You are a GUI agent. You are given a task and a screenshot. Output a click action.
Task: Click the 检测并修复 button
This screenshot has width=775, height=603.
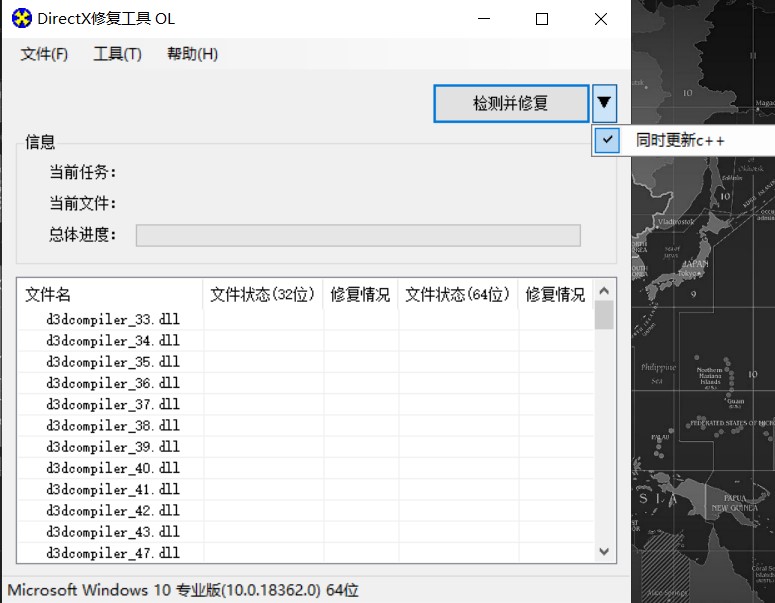pyautogui.click(x=511, y=103)
